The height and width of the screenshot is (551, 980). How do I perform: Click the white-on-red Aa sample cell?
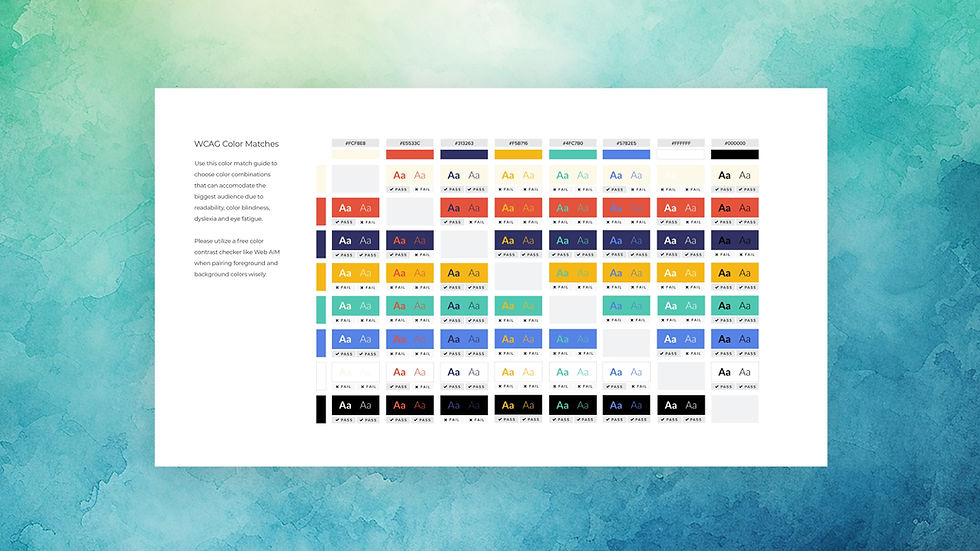(681, 207)
